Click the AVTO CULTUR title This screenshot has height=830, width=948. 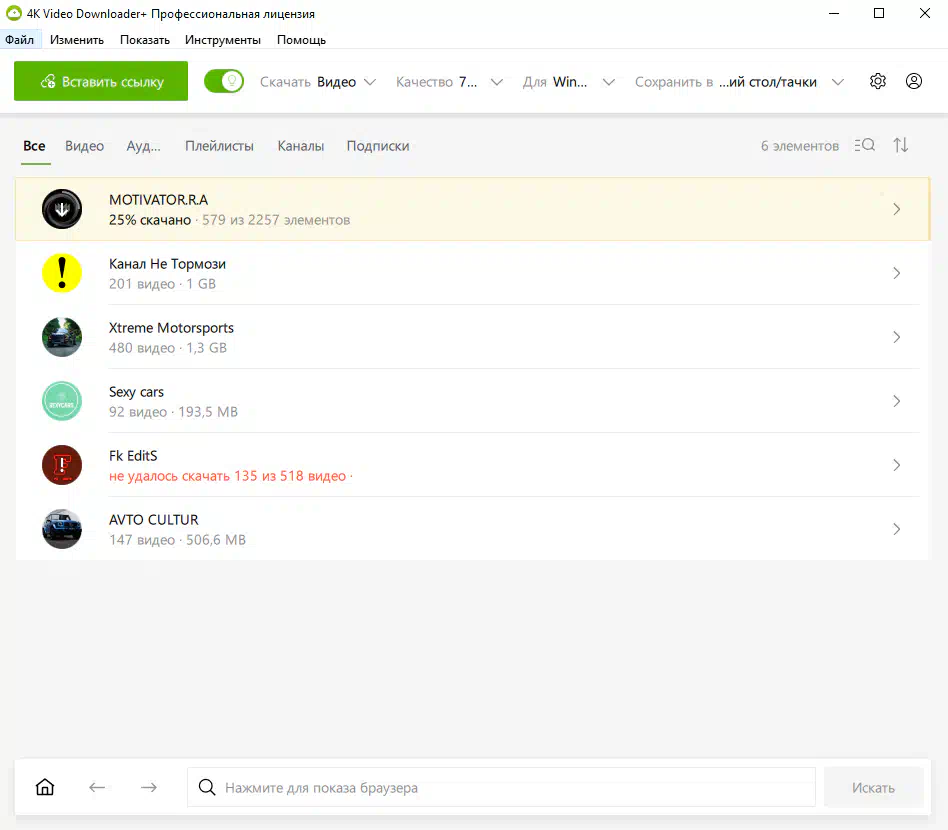point(154,520)
